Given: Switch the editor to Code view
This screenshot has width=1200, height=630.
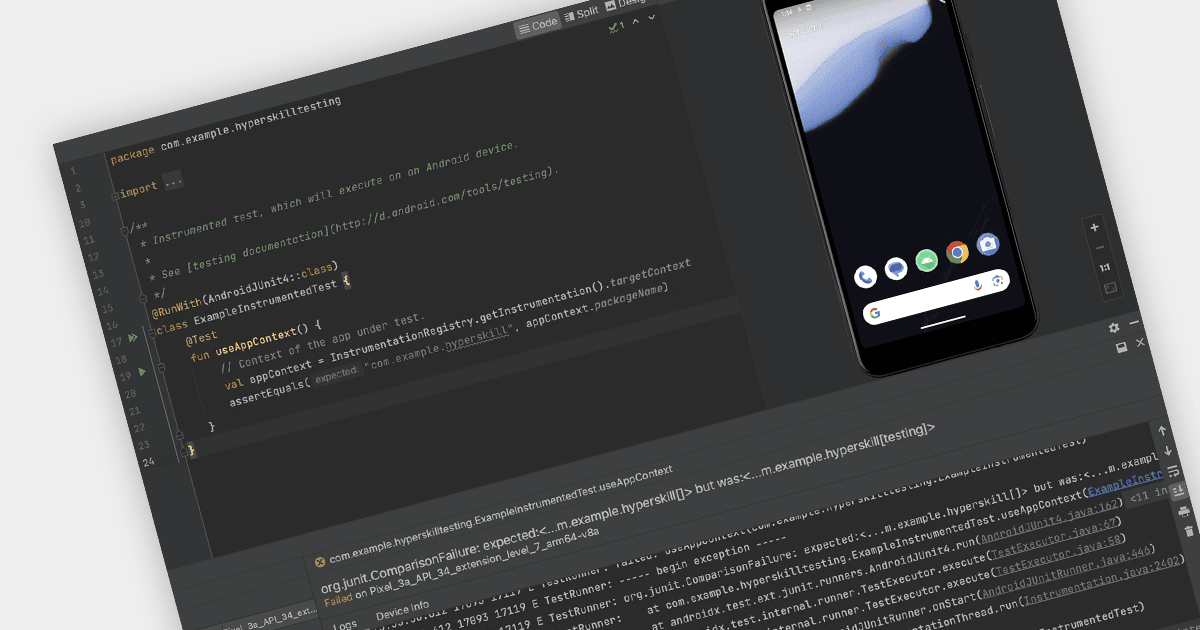Looking at the screenshot, I should point(537,24).
